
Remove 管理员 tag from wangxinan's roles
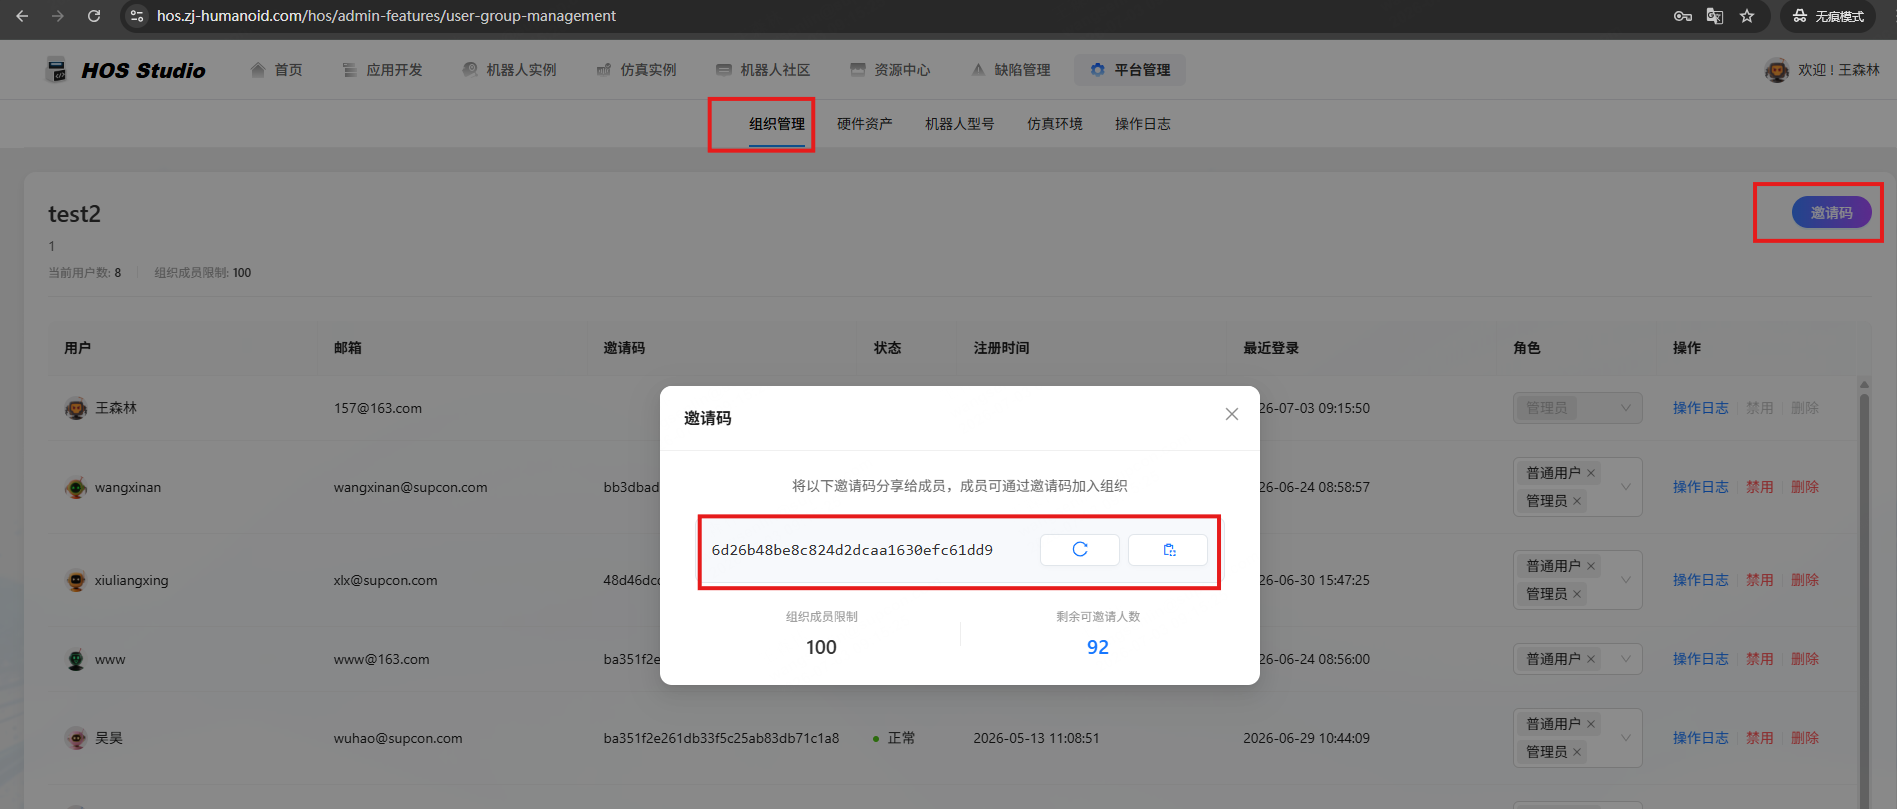pos(1577,501)
